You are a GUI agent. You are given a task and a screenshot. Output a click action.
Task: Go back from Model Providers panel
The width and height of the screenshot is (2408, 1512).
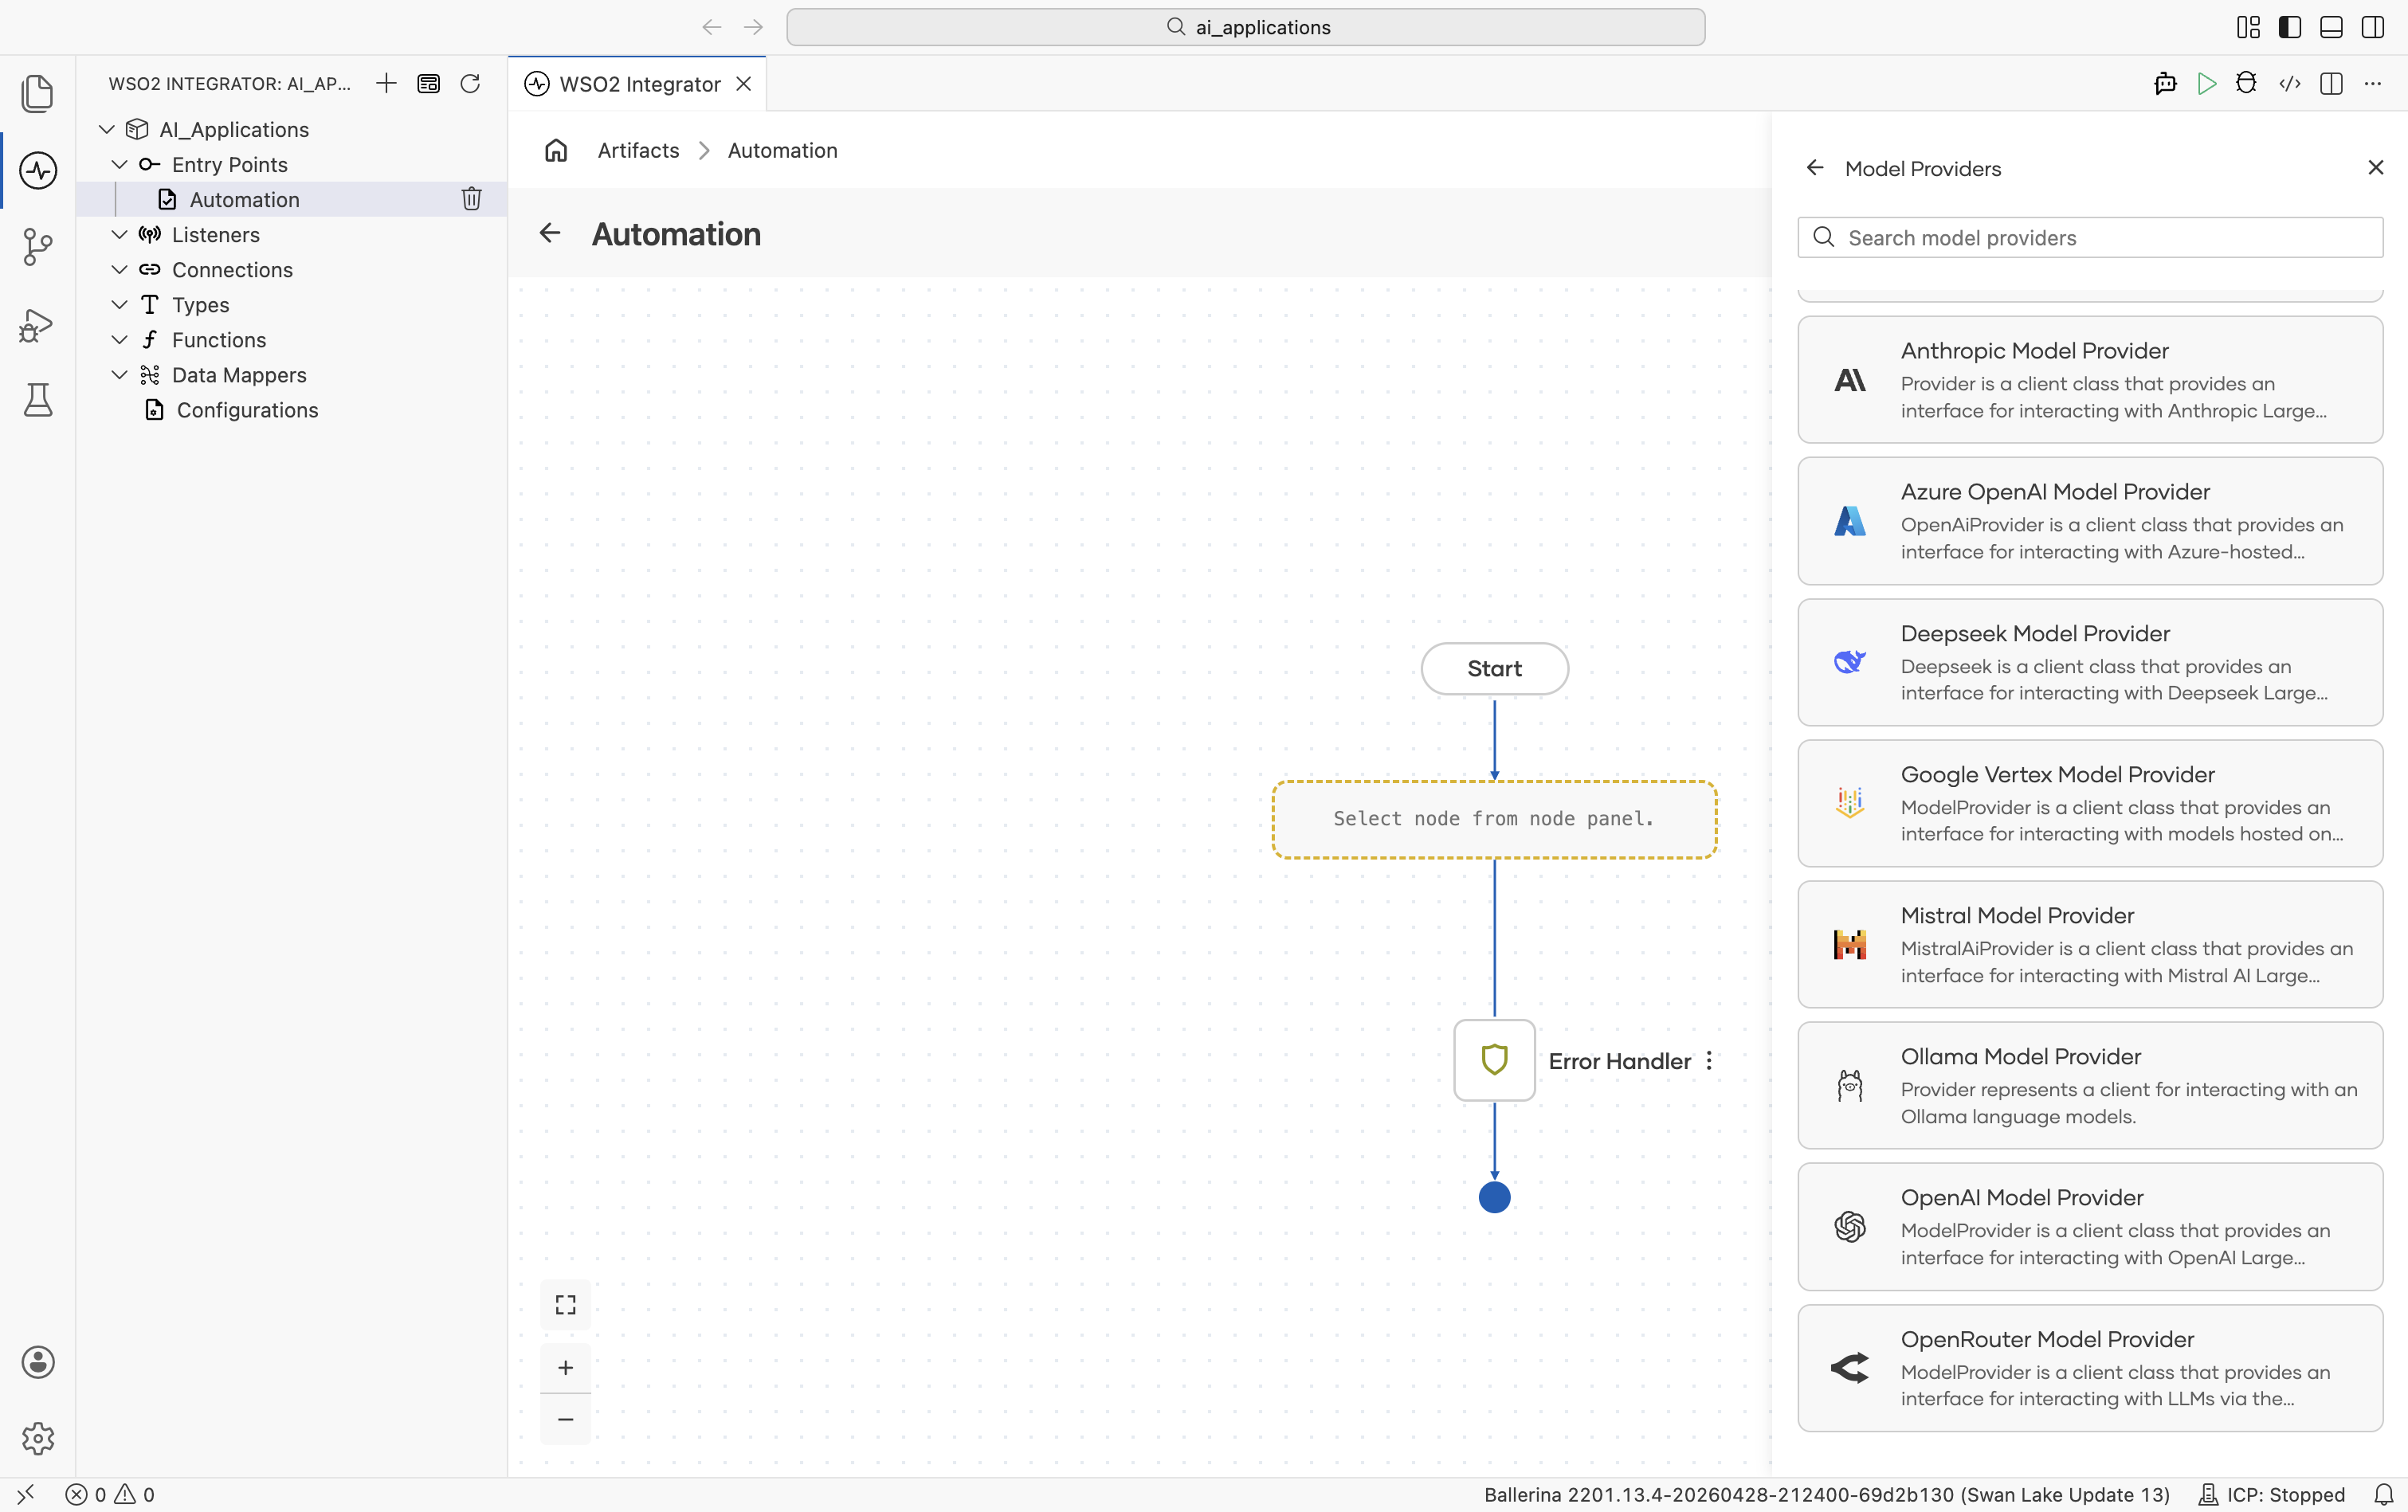[x=1815, y=168]
